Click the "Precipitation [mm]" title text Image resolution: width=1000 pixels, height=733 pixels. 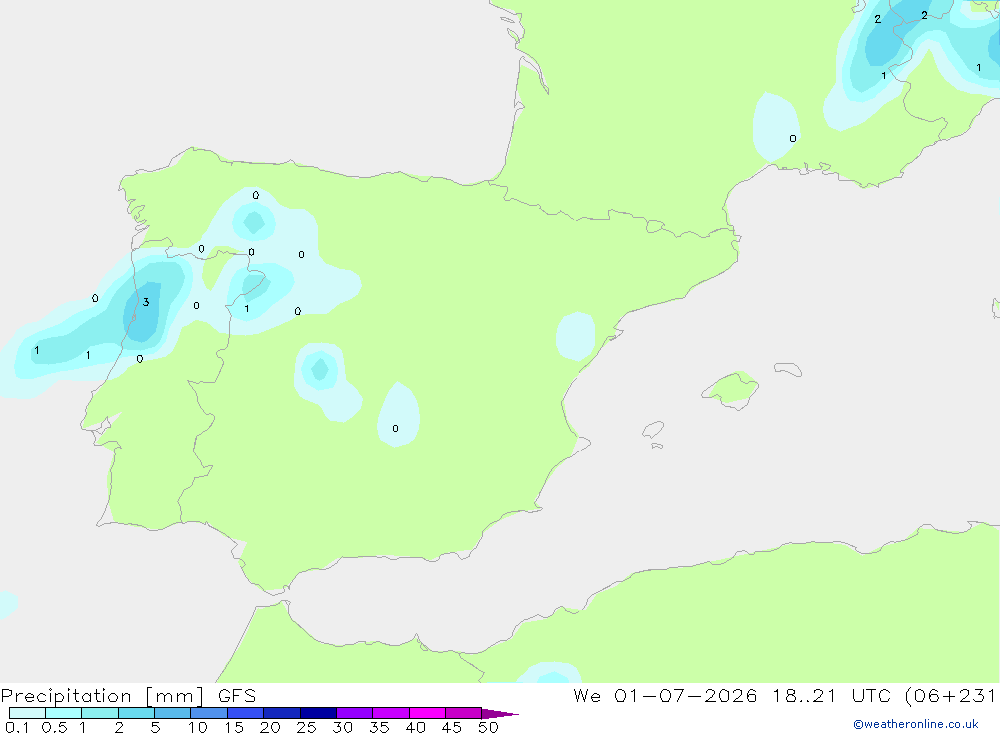tap(102, 696)
